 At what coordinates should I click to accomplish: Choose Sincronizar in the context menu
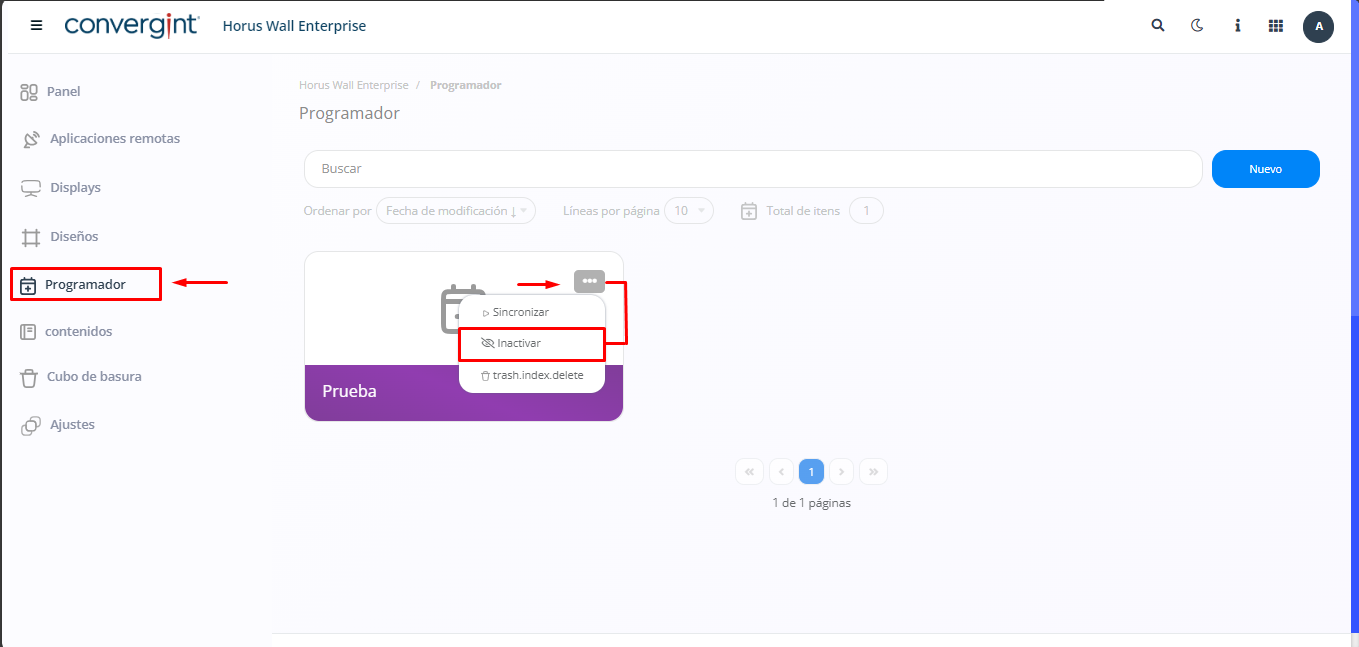coord(520,312)
